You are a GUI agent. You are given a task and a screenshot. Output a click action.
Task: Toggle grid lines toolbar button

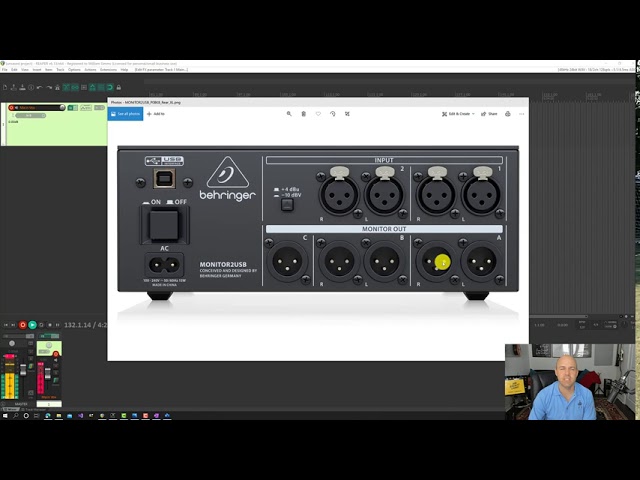click(101, 87)
